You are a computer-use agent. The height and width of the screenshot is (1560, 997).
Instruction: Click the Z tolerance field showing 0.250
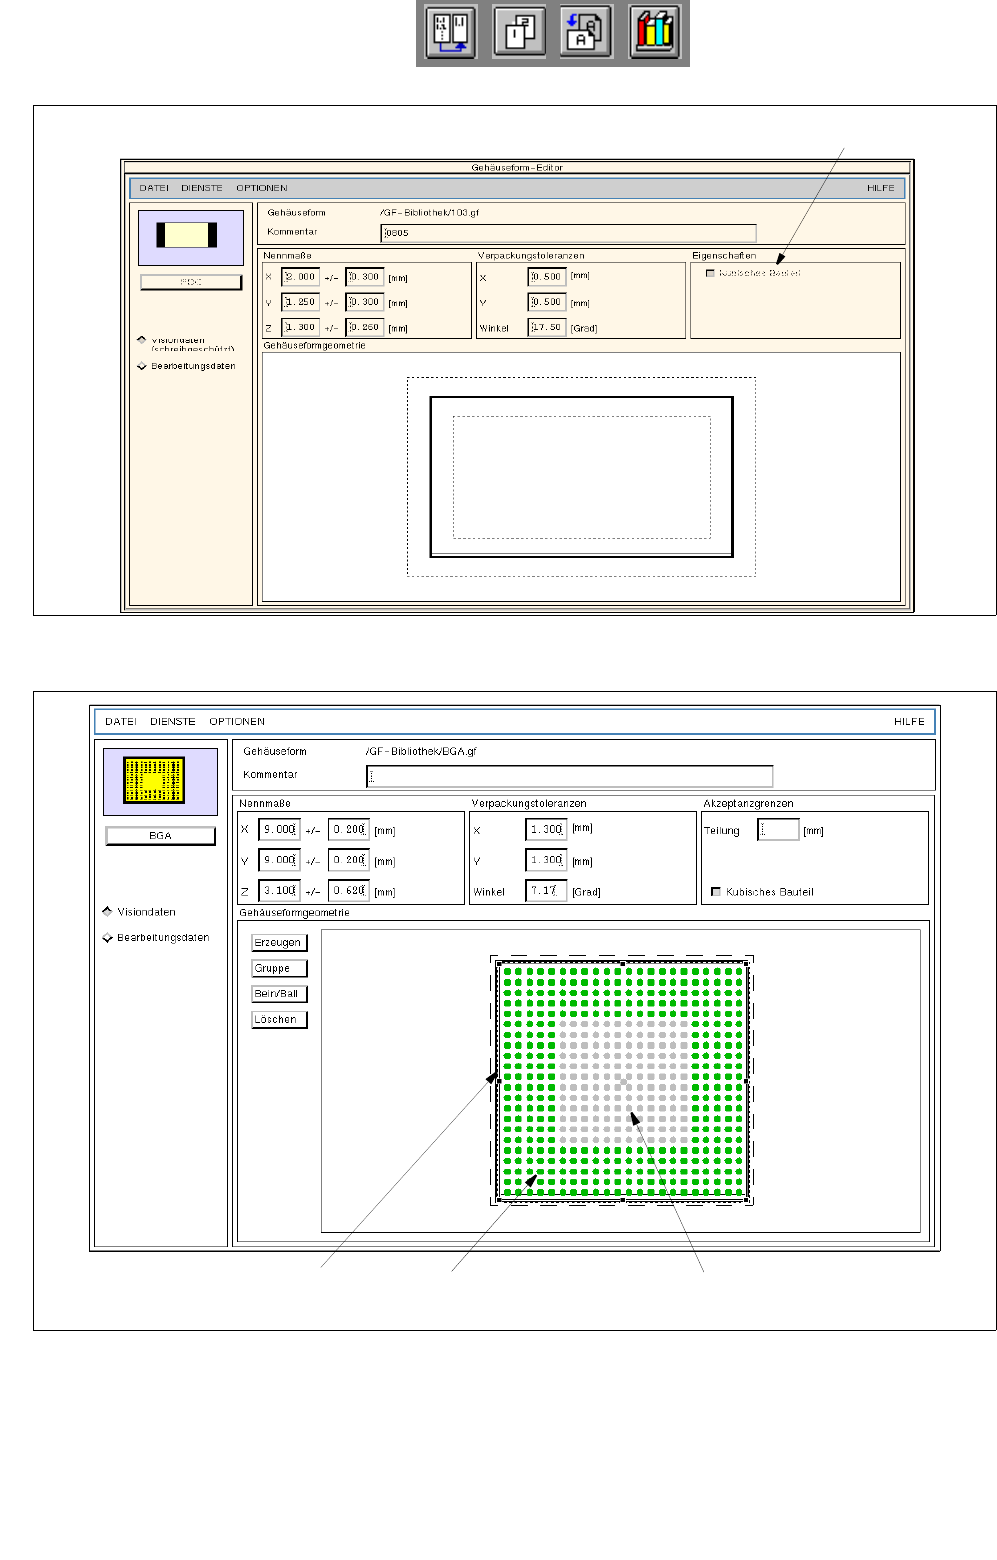(x=365, y=327)
